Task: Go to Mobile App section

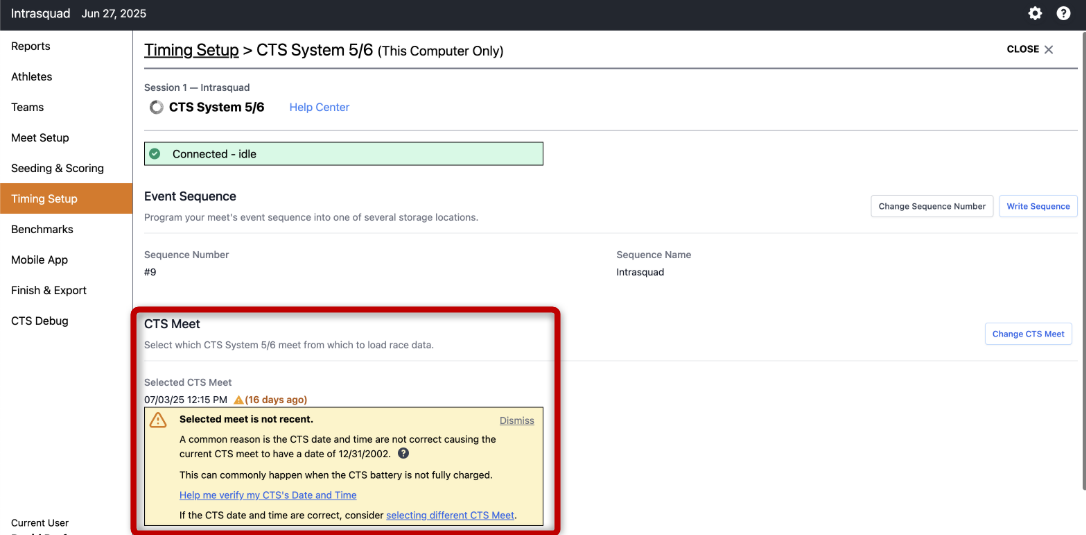Action: tap(66, 260)
